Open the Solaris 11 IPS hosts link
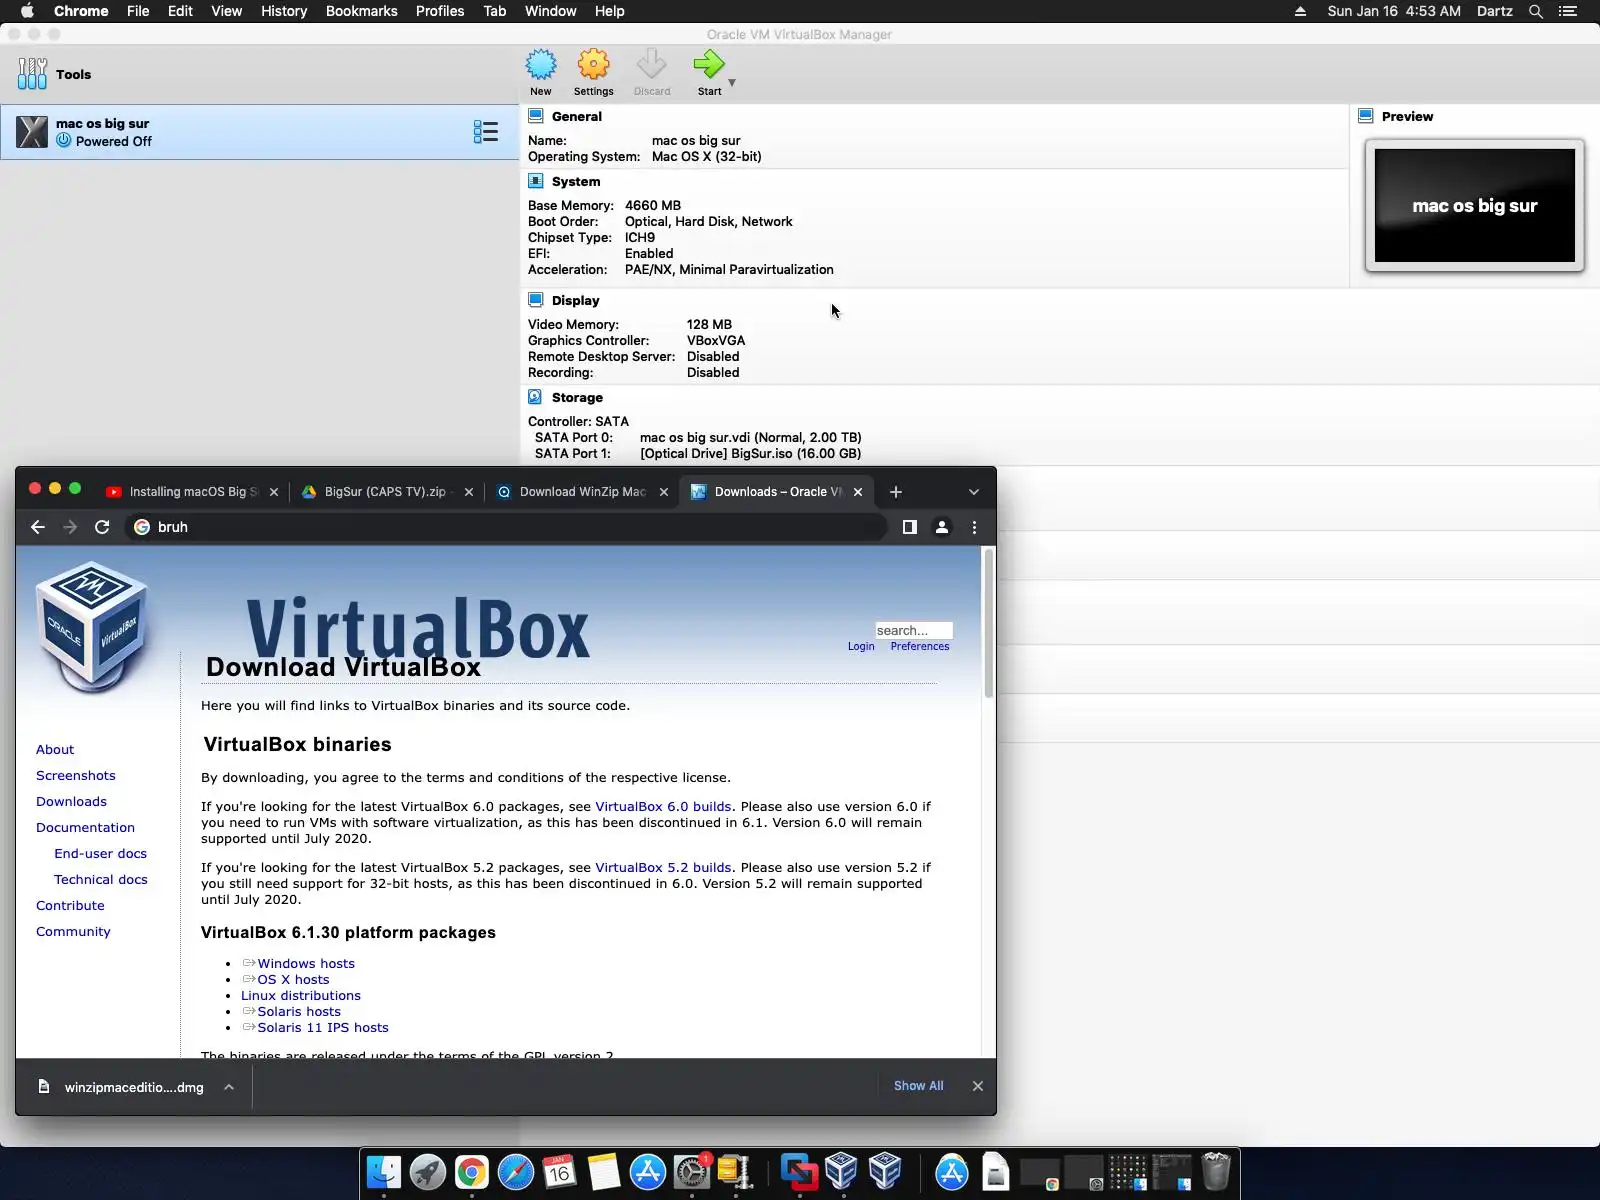Screen dimensions: 1600x1200 point(323,1028)
